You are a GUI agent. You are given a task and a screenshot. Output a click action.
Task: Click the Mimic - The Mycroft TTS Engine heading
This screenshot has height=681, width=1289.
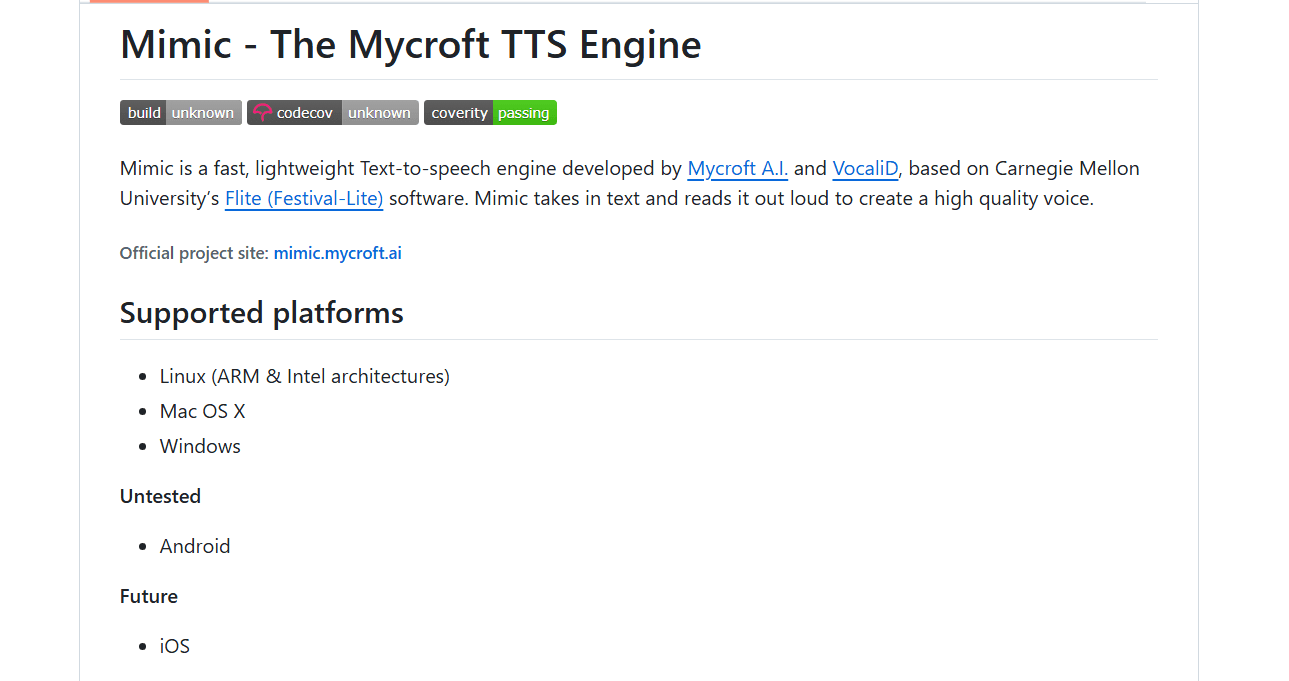tap(411, 45)
